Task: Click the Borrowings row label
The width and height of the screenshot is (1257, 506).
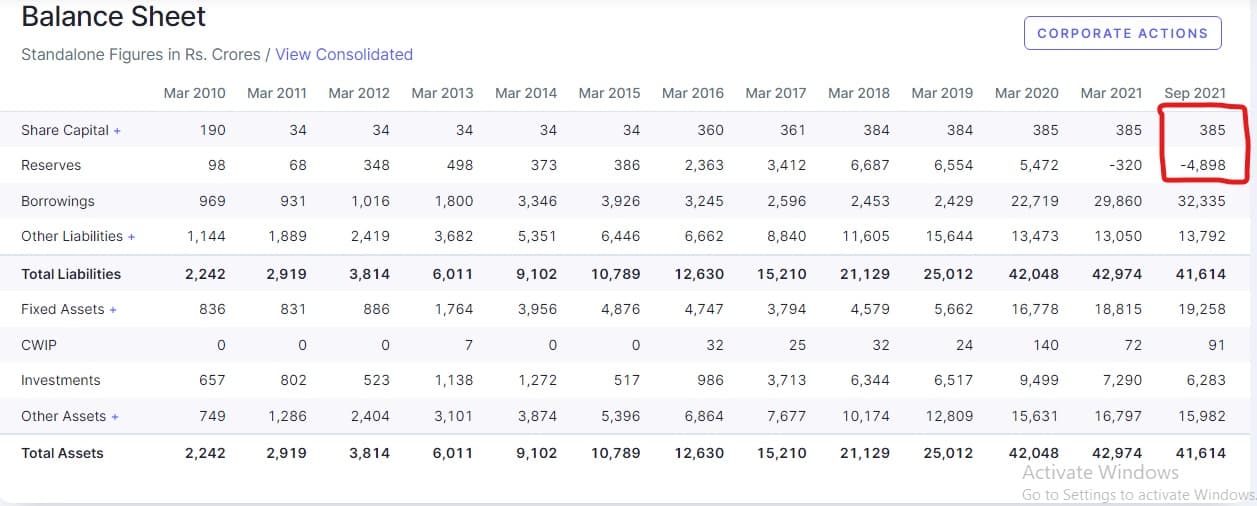Action: pyautogui.click(x=58, y=201)
